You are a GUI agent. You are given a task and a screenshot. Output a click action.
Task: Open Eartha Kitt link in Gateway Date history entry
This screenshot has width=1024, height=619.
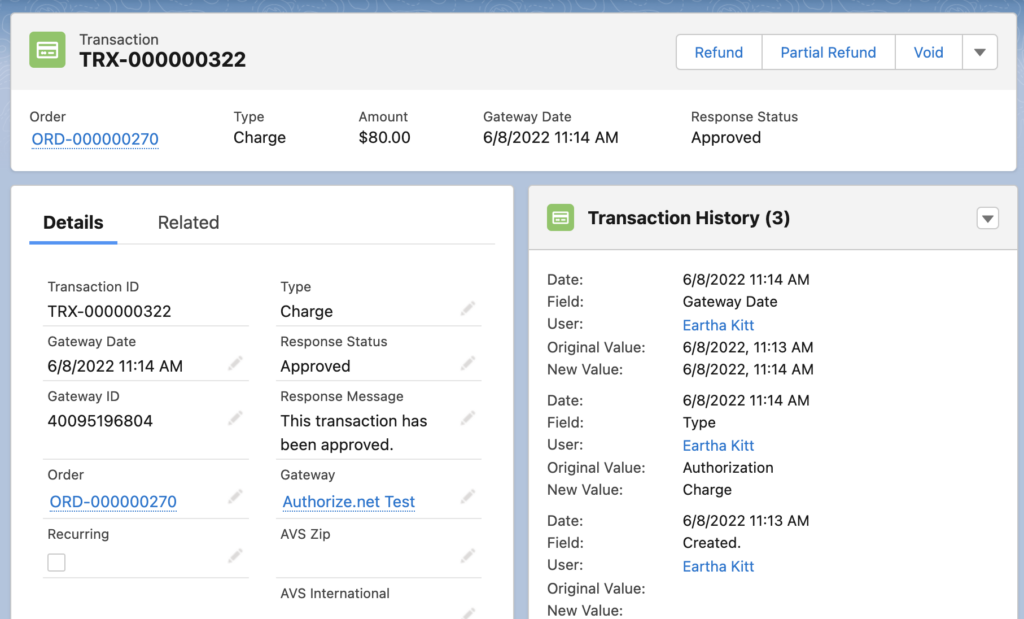click(x=718, y=325)
